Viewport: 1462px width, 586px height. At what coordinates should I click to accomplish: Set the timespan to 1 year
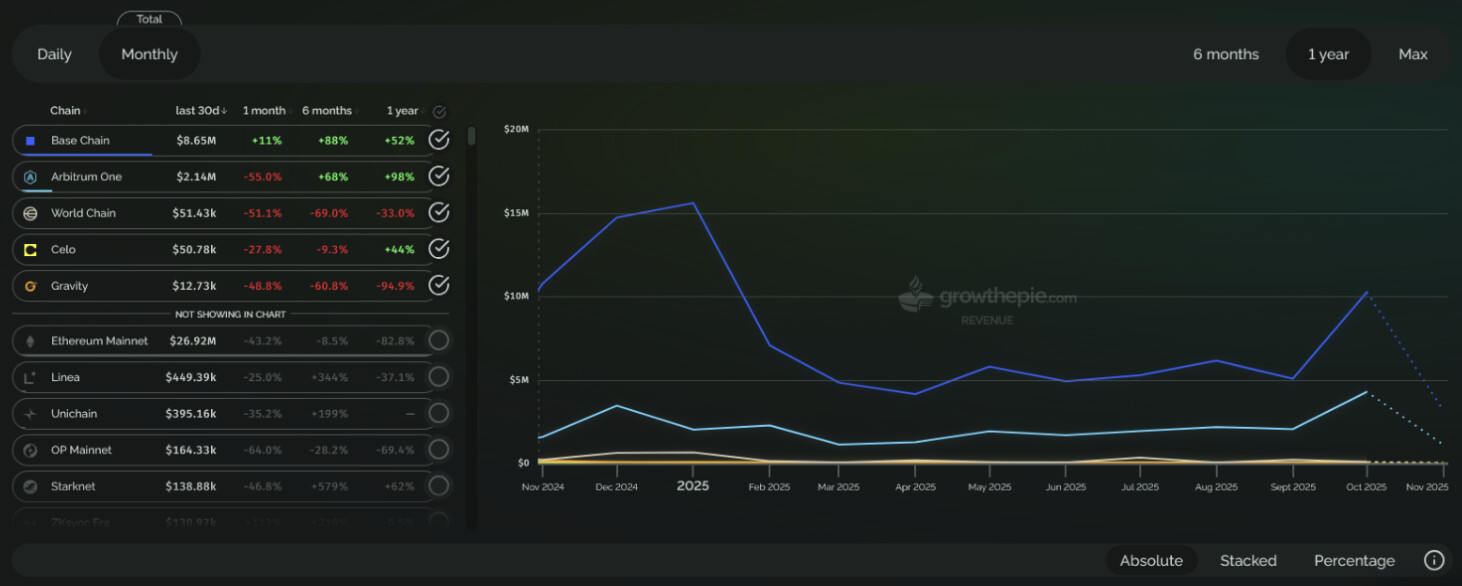[1329, 54]
